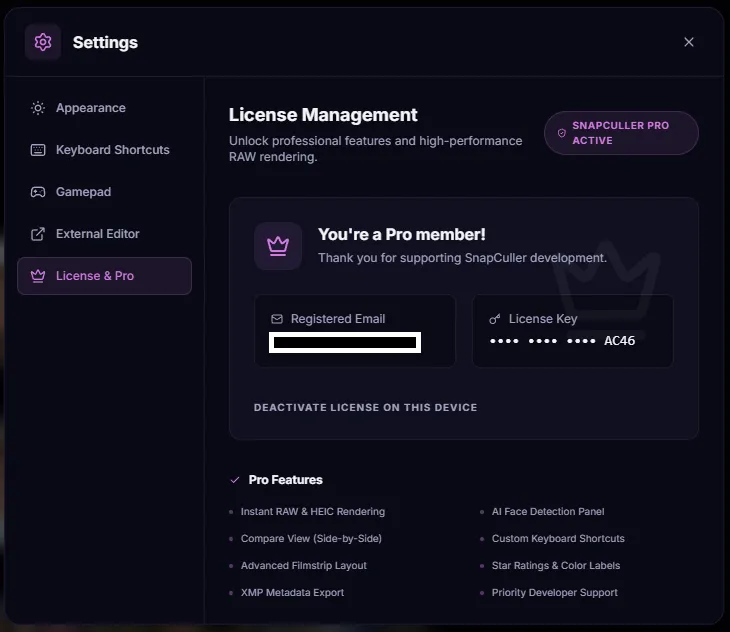Click 'Star Ratings & Color Labels' feature
This screenshot has height=632, width=730.
[x=556, y=565]
